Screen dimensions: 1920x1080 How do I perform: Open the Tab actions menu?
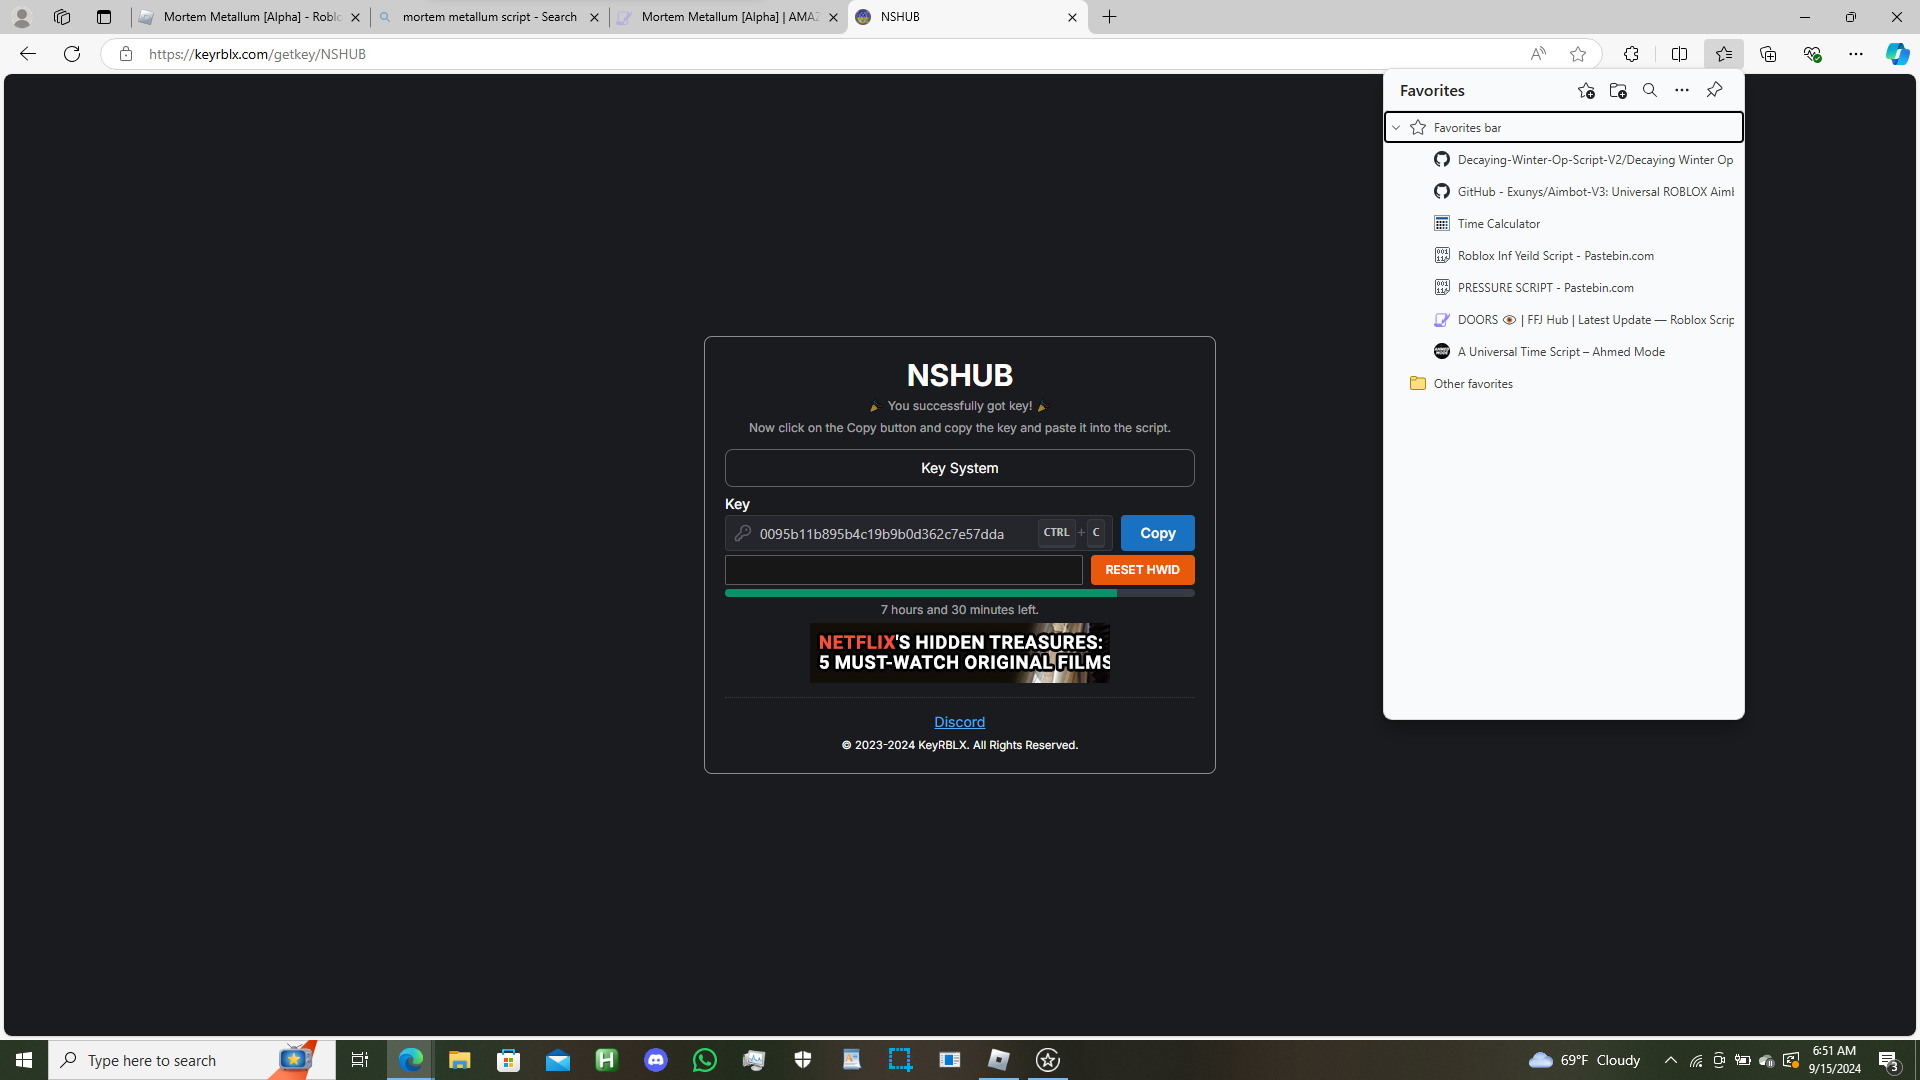[x=103, y=17]
